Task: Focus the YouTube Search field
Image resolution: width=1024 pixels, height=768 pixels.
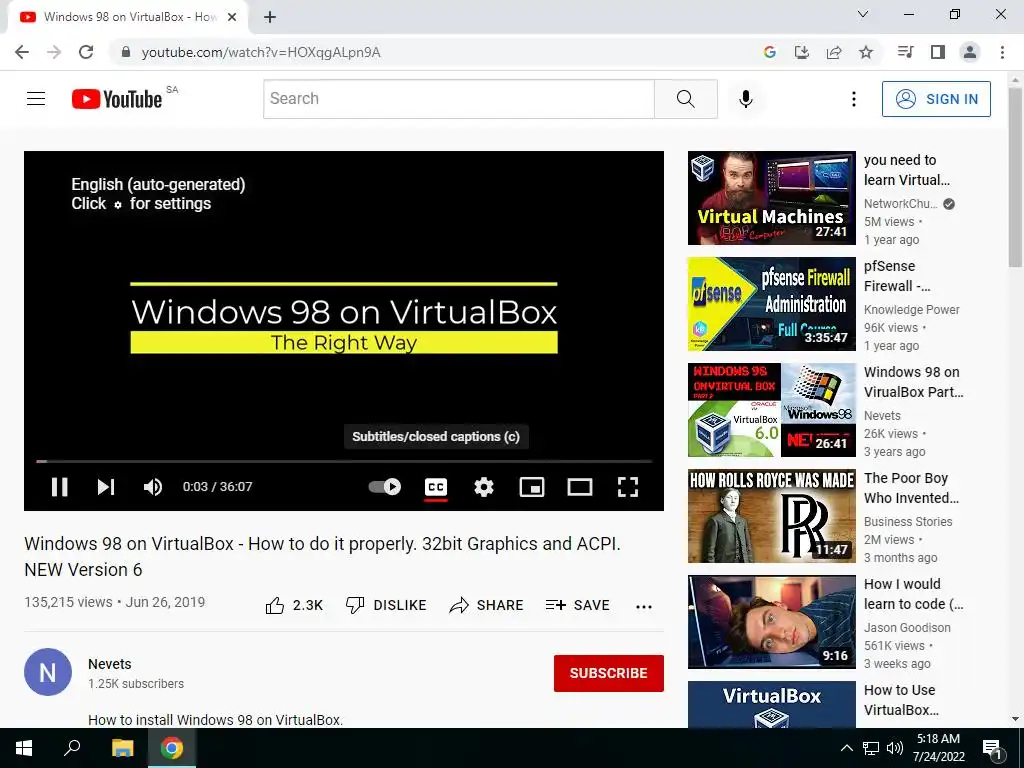Action: (458, 99)
